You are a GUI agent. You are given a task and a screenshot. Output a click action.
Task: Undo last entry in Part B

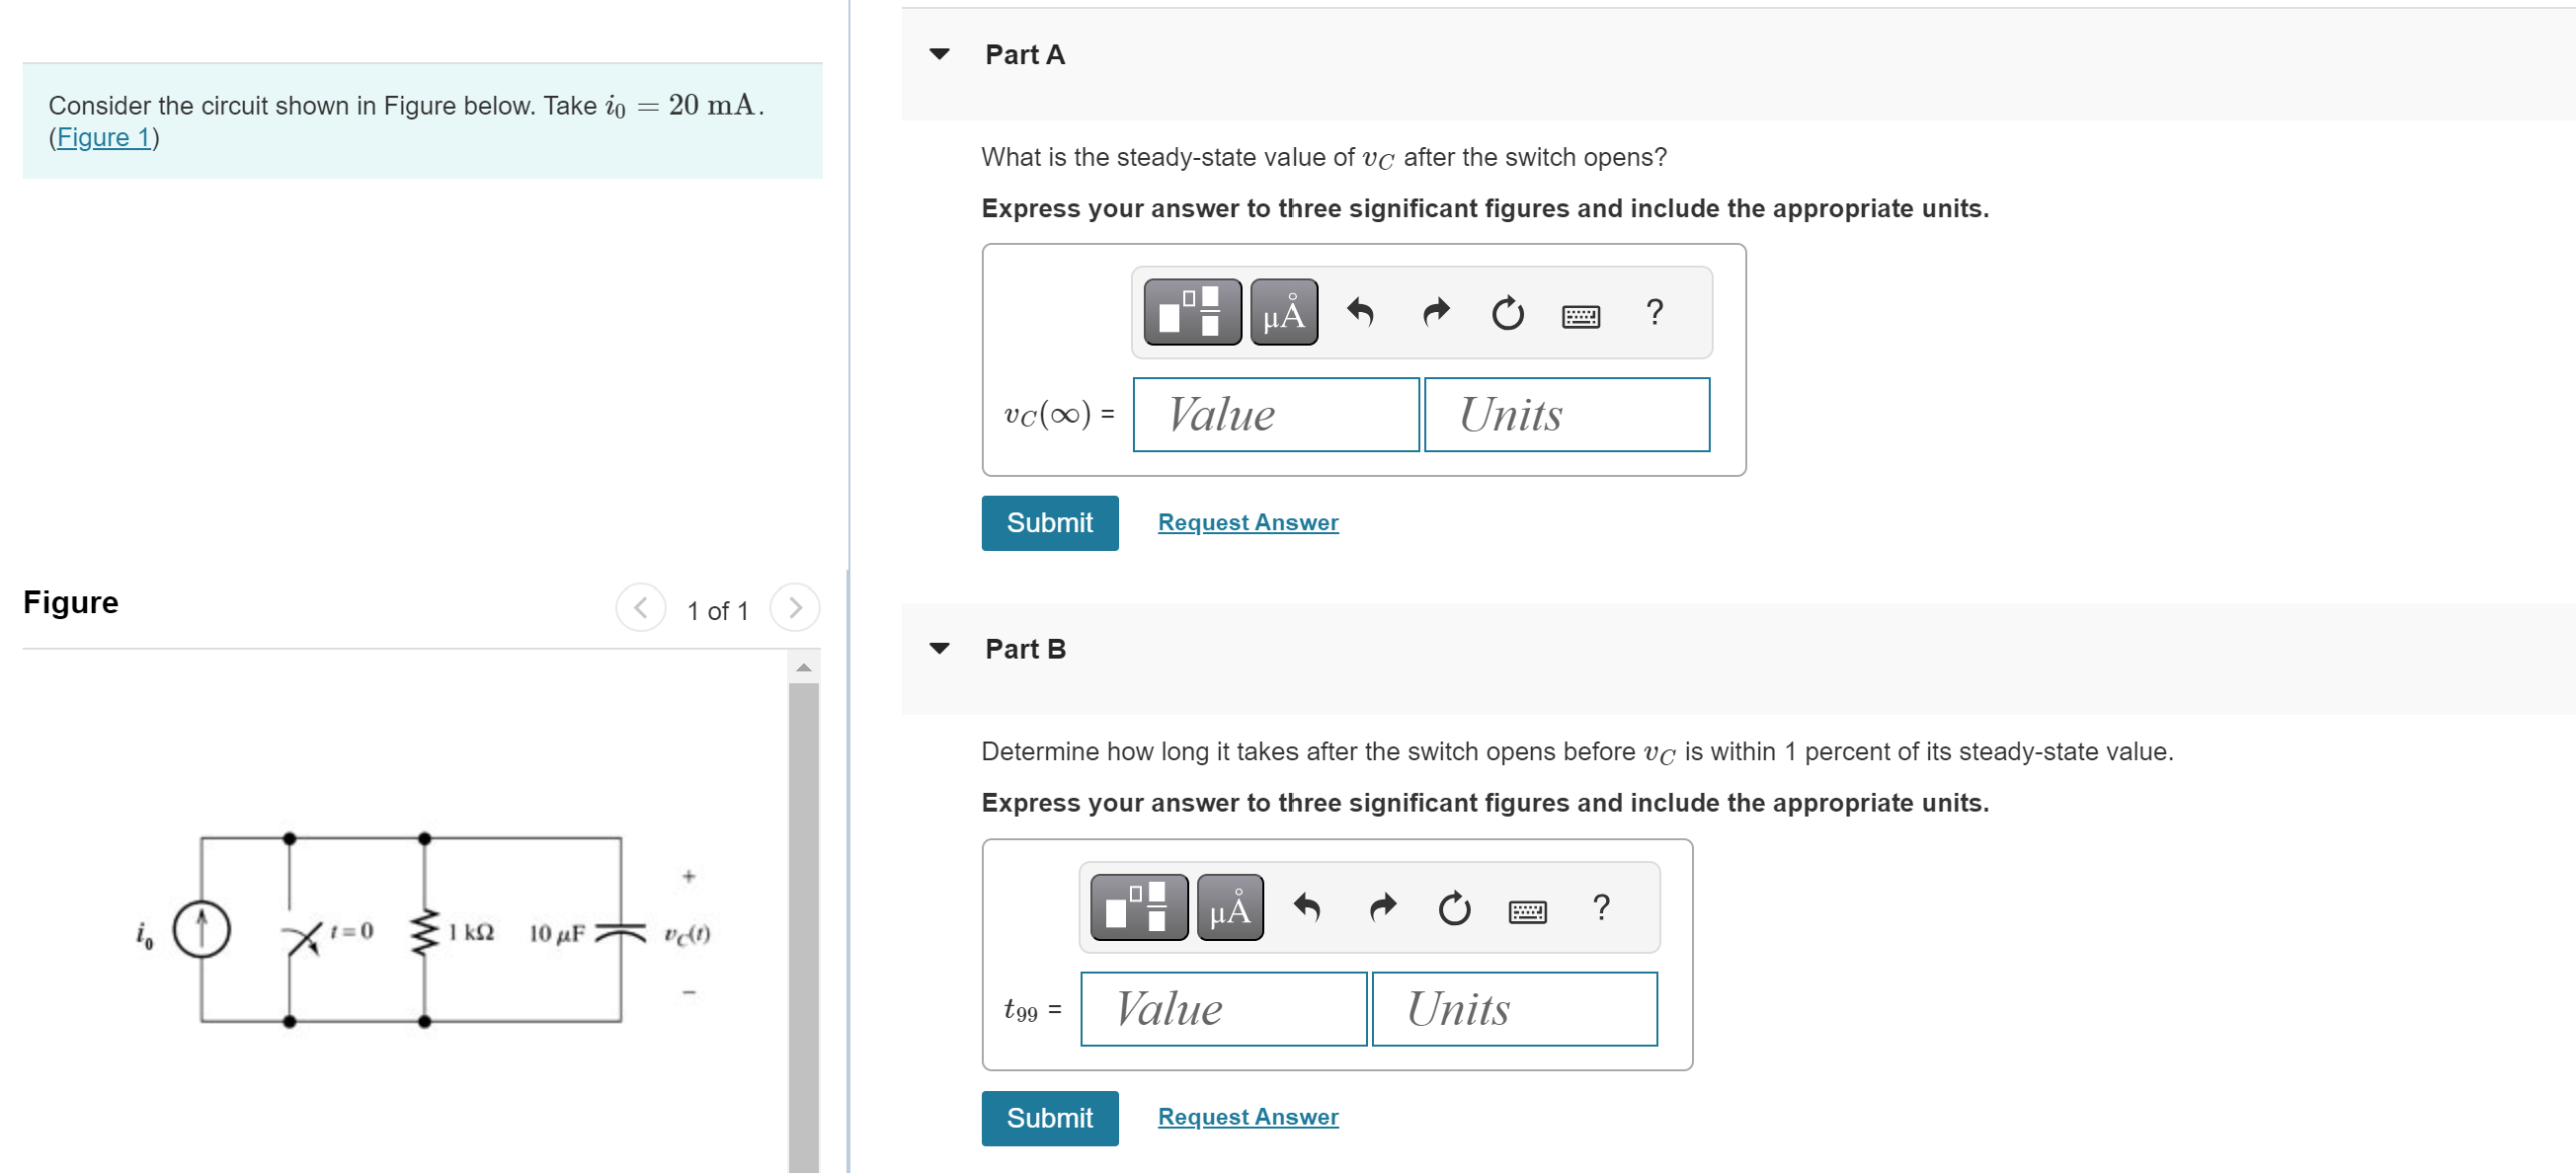pyautogui.click(x=1307, y=907)
